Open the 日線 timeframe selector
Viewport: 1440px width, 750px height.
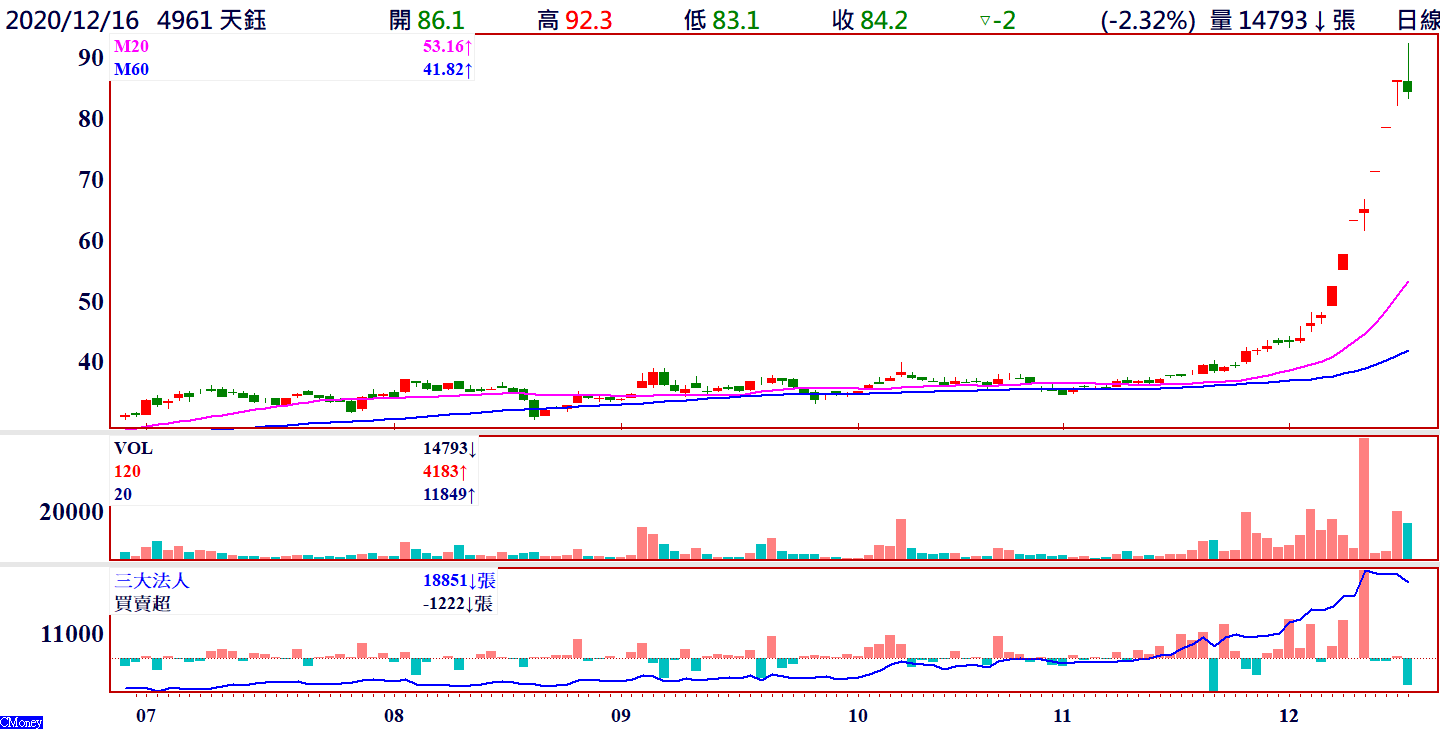[x=1417, y=20]
